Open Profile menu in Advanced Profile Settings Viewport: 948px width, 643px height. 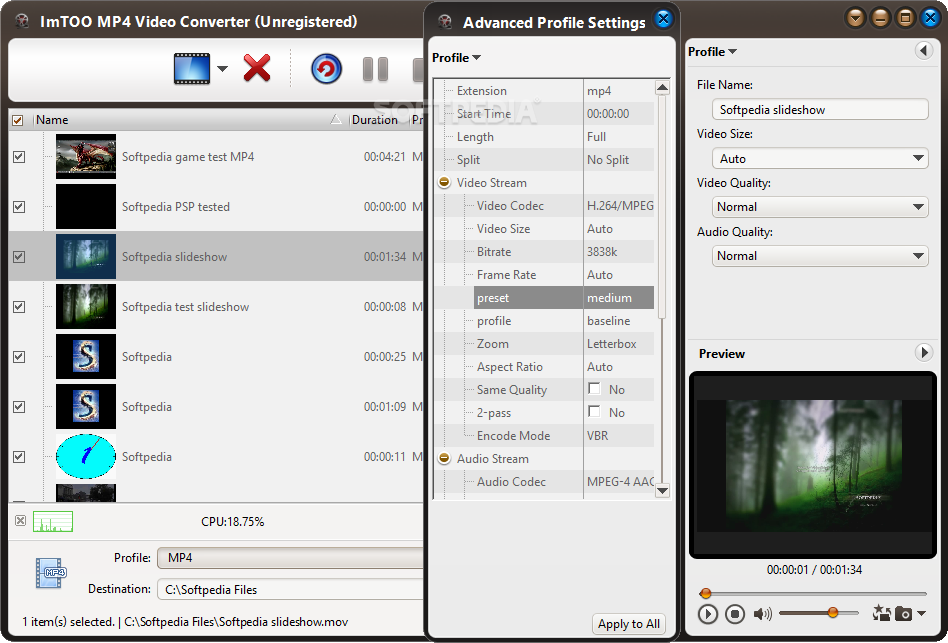456,57
